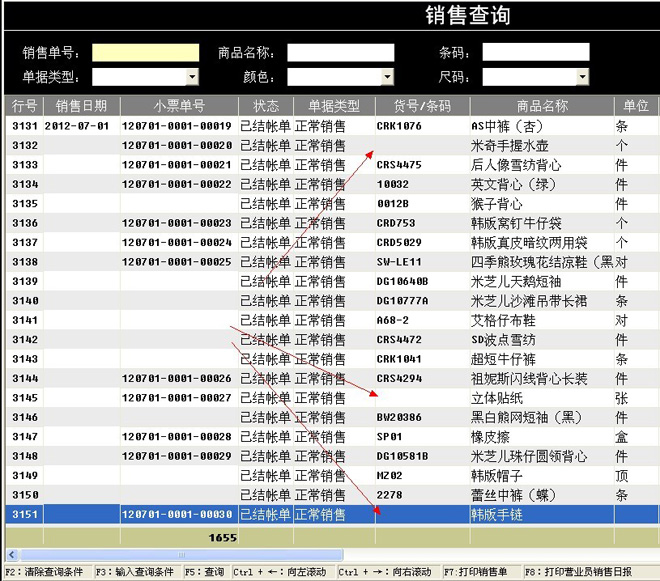Click item code MZ02
This screenshot has height=581, width=660.
[x=389, y=475]
